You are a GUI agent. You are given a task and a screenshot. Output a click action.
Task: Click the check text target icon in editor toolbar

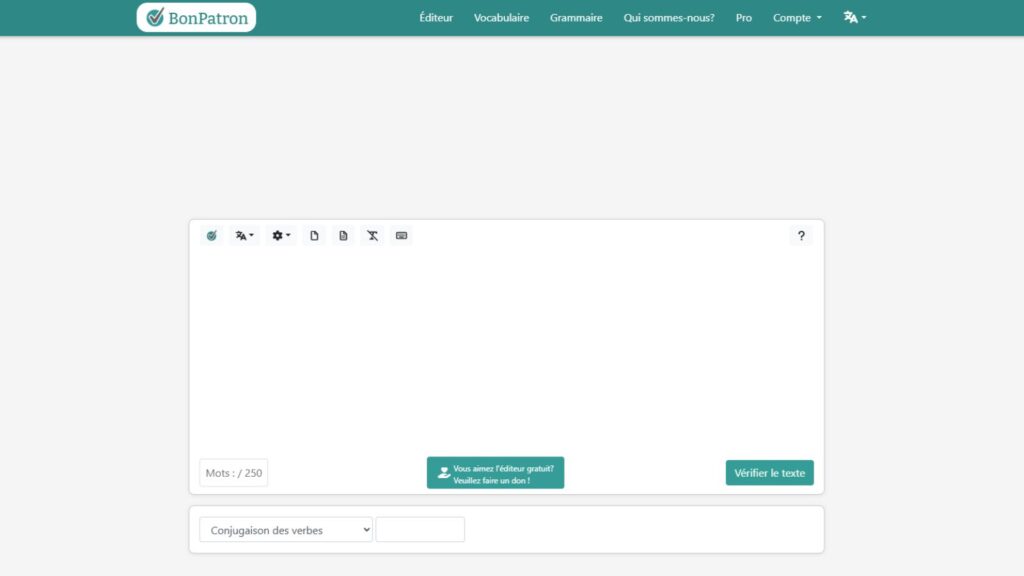tap(212, 236)
